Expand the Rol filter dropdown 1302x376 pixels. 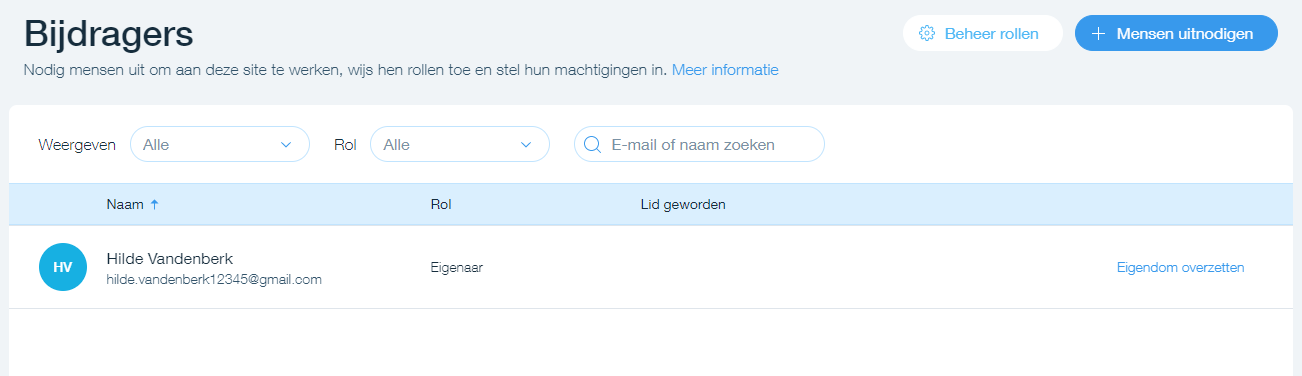coord(460,144)
